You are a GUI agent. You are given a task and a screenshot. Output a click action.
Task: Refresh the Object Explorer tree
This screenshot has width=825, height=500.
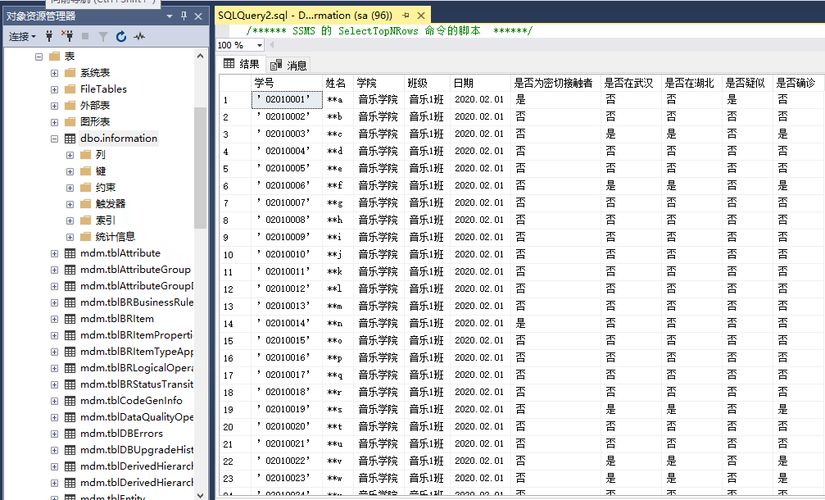pos(121,36)
